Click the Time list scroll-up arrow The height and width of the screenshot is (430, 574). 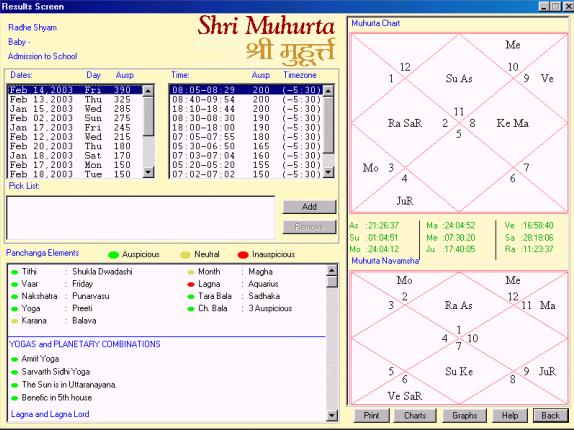tap(328, 90)
